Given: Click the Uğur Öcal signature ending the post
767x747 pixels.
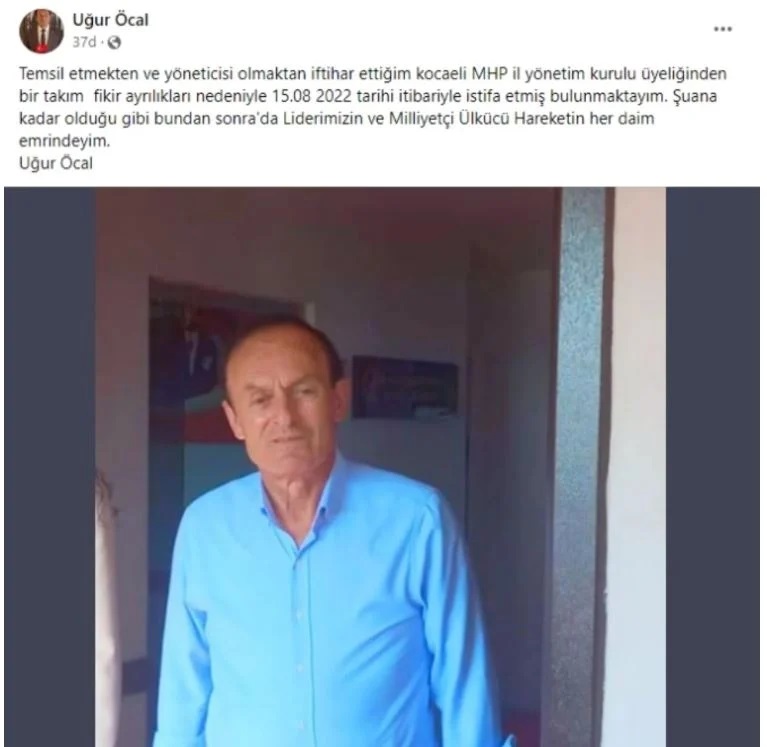Looking at the screenshot, I should (56, 163).
